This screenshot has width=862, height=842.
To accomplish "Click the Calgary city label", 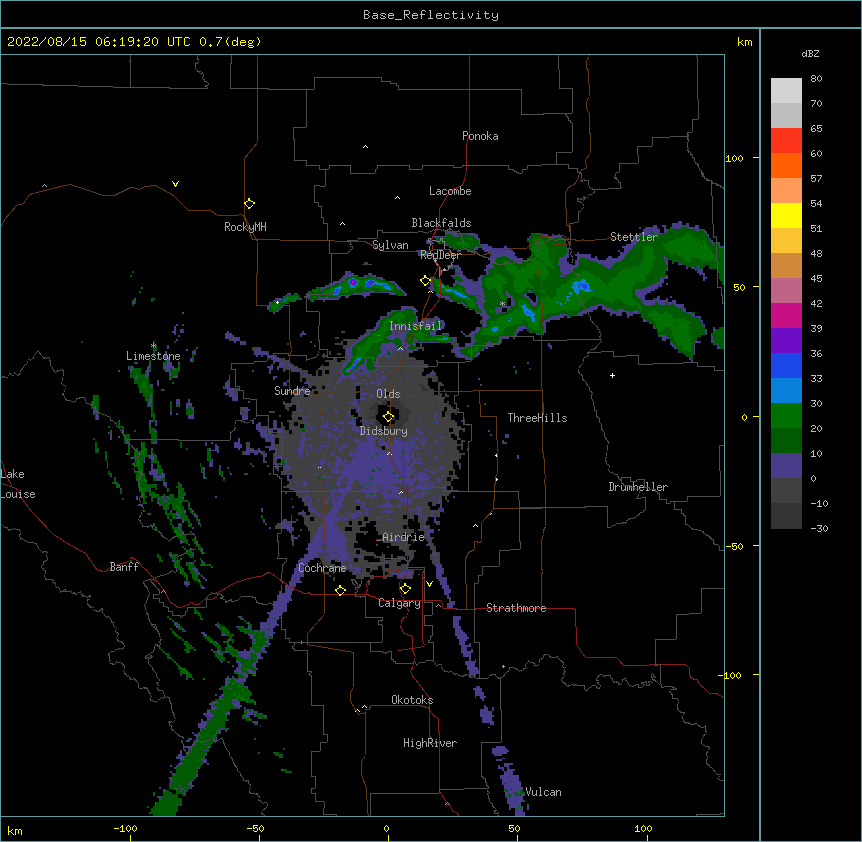I will 399,603.
